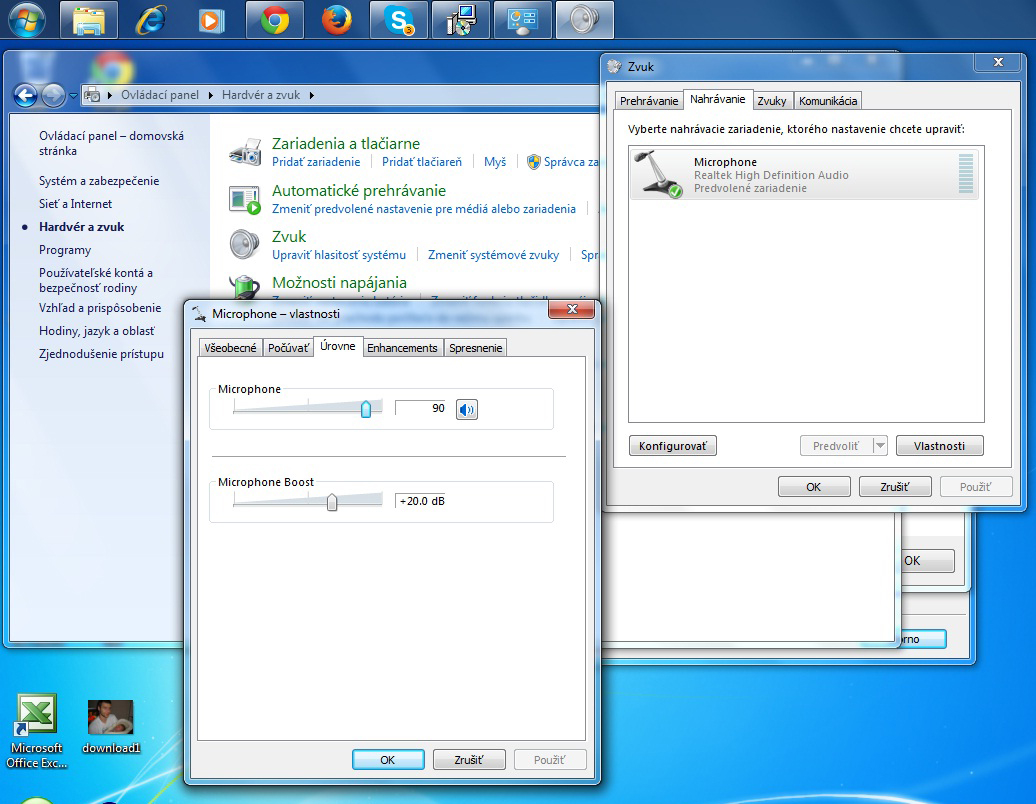Click the Control Panel taskbar icon
The height and width of the screenshot is (804, 1036).
(523, 20)
